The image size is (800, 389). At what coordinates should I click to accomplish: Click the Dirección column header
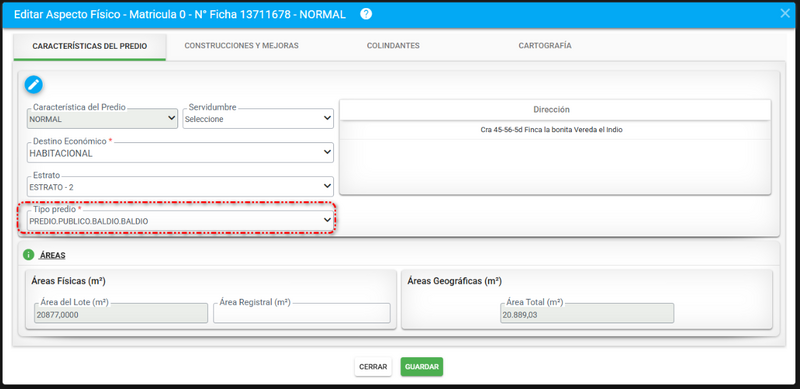click(x=552, y=110)
